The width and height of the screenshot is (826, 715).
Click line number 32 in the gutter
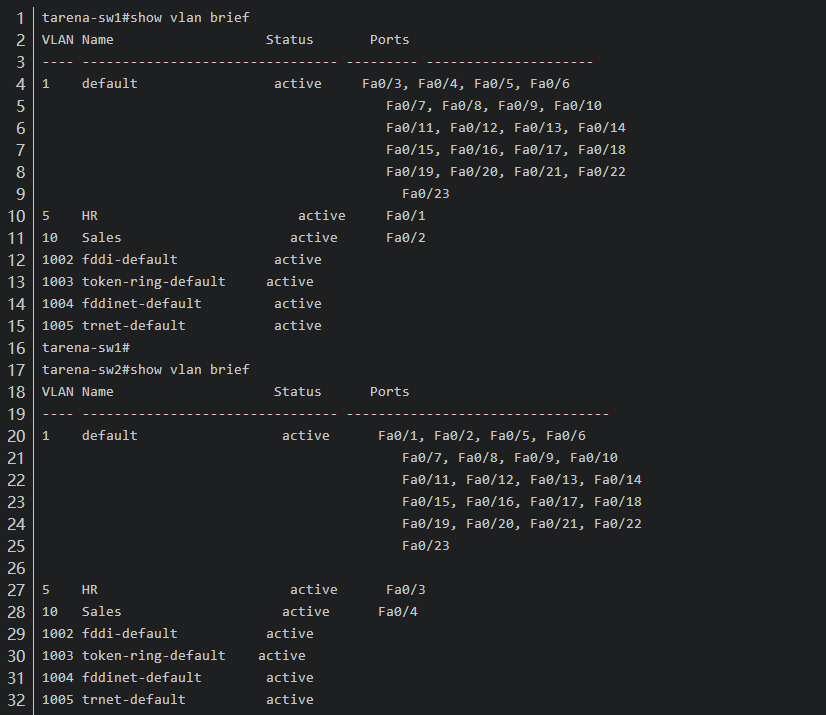[16, 700]
